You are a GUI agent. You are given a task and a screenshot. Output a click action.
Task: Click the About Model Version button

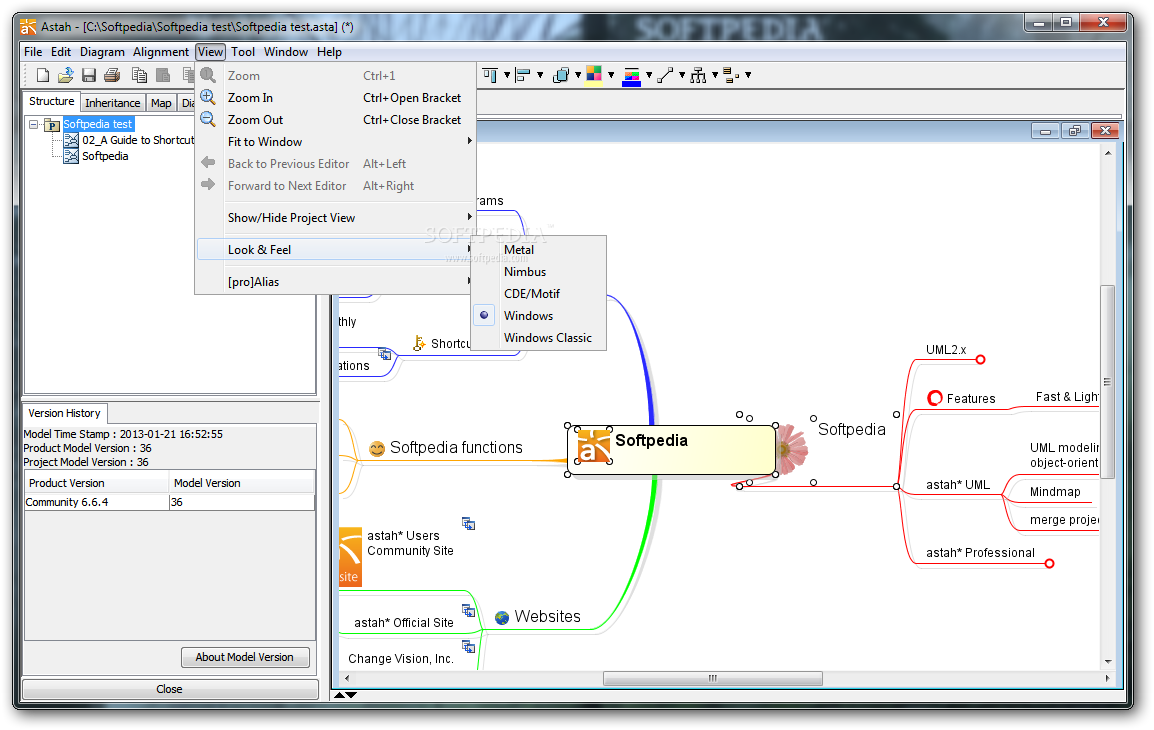[245, 657]
